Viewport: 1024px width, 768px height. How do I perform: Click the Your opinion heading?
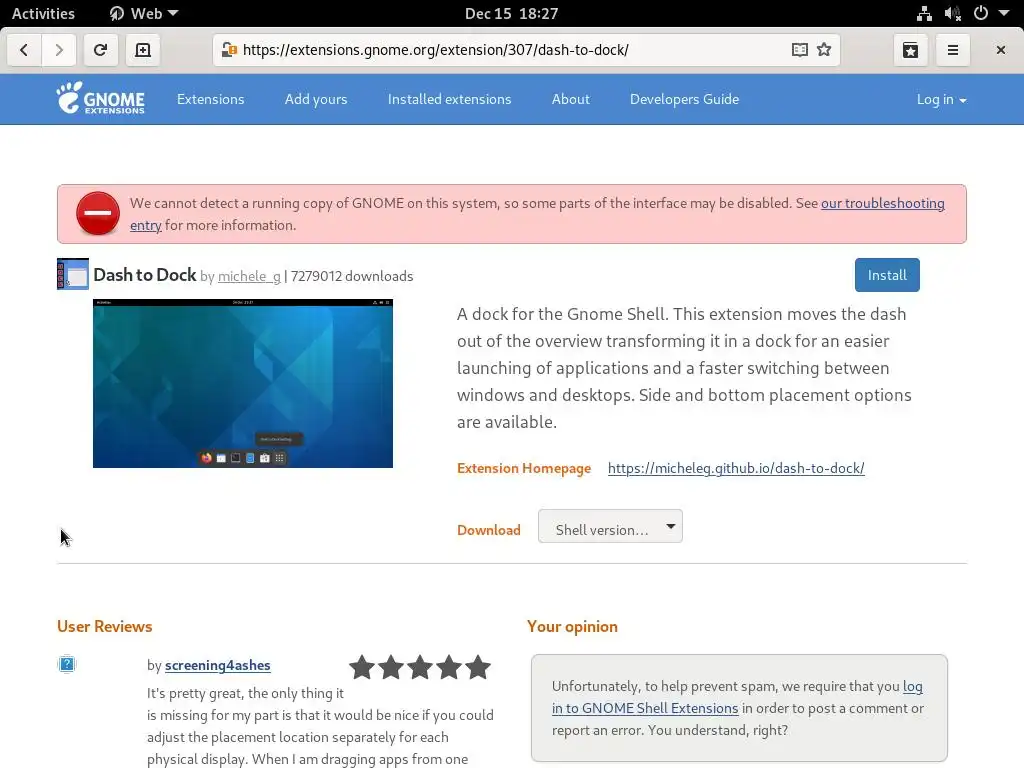tap(572, 626)
